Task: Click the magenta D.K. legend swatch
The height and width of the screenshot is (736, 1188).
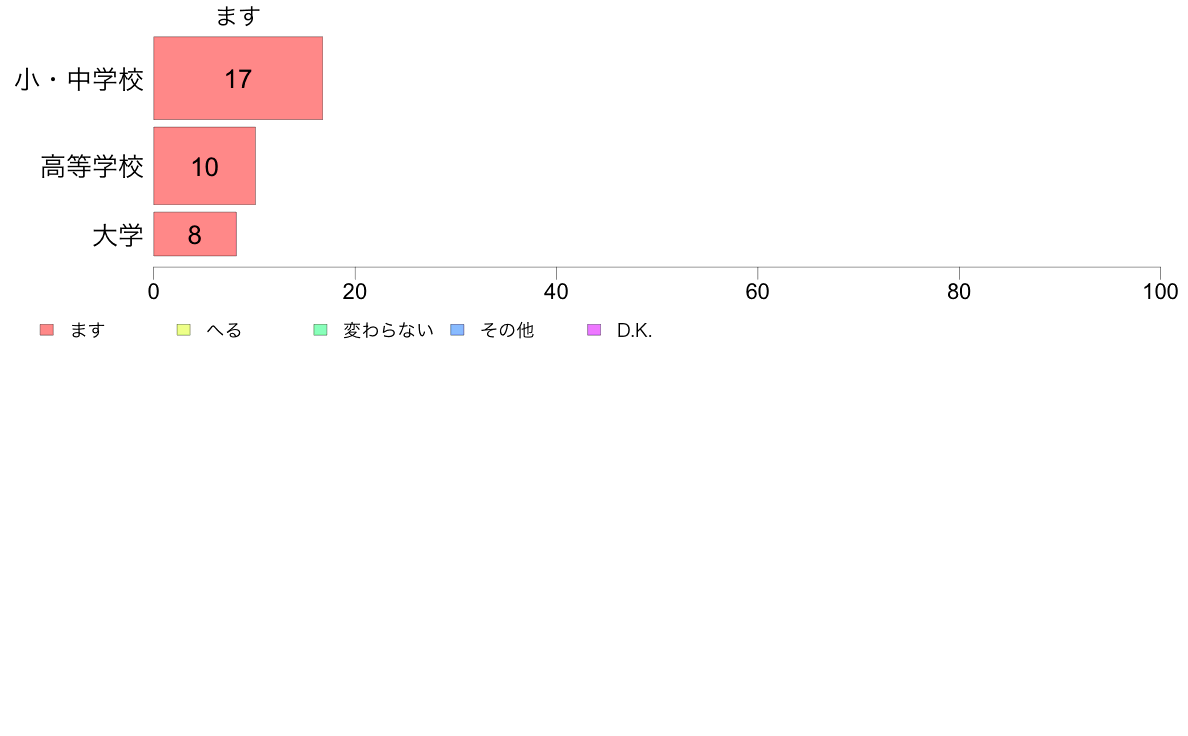Action: (594, 330)
